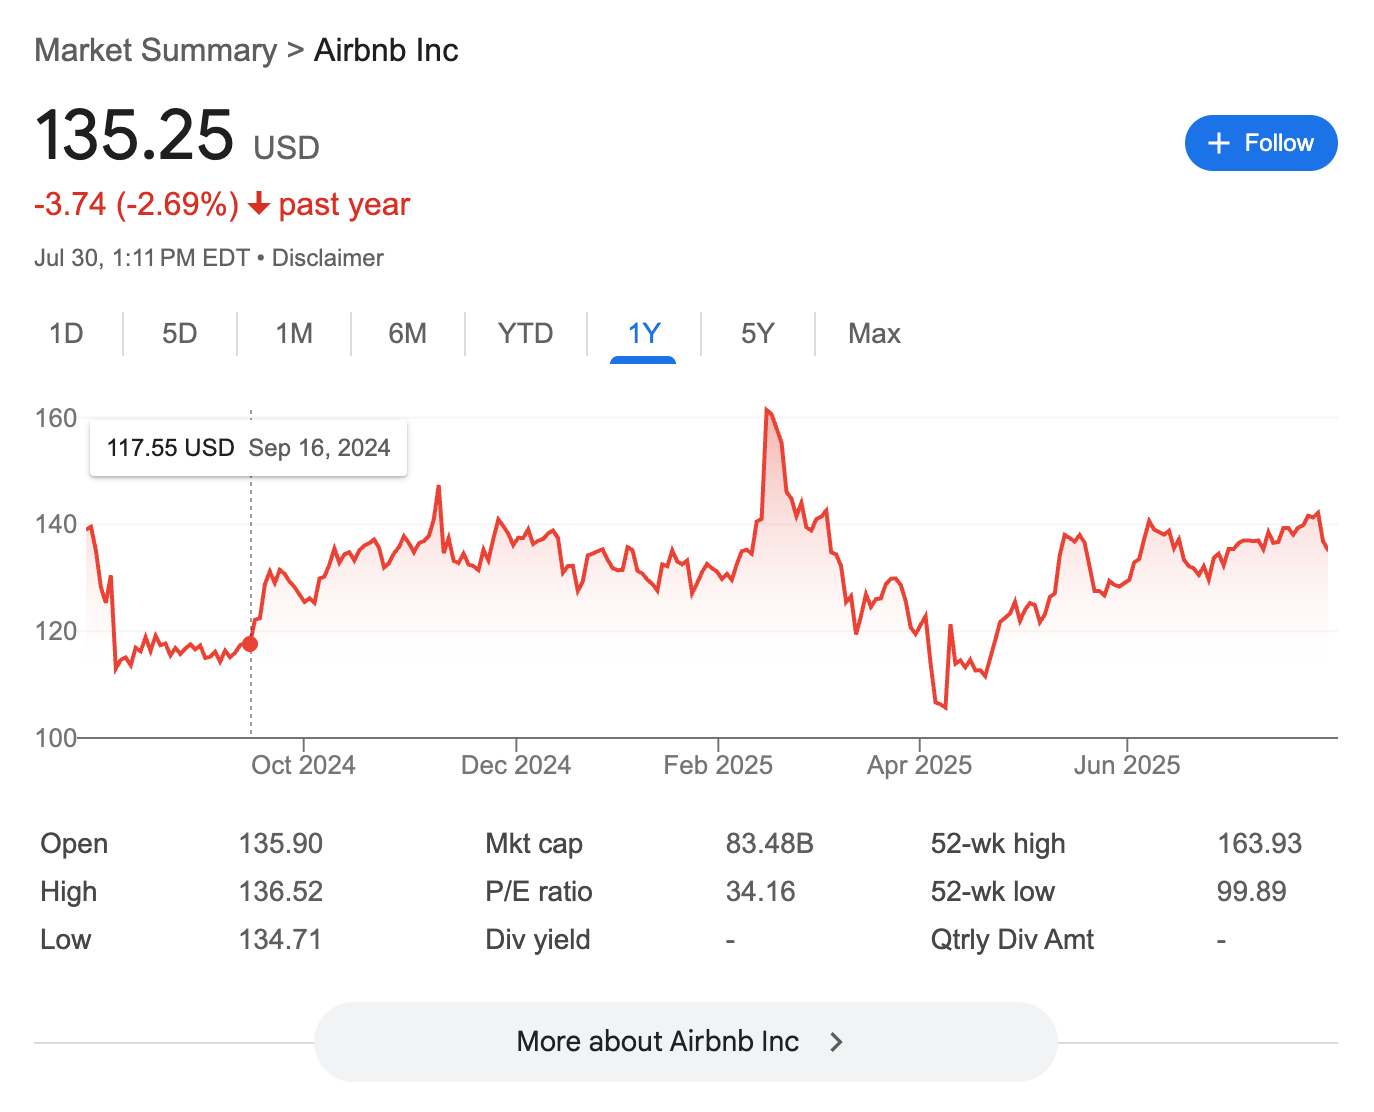The image size is (1374, 1112).
Task: Click the 140 y-axis label
Action: click(x=56, y=524)
